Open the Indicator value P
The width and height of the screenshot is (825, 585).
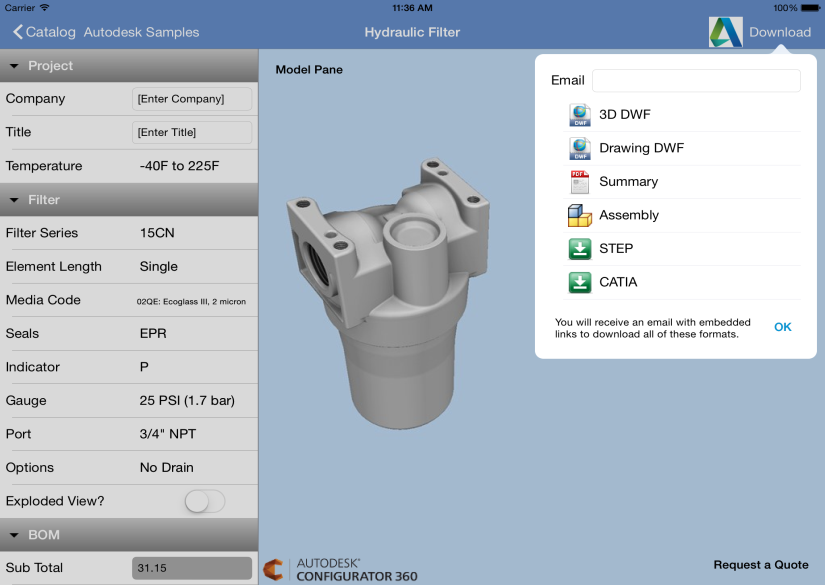pyautogui.click(x=144, y=367)
